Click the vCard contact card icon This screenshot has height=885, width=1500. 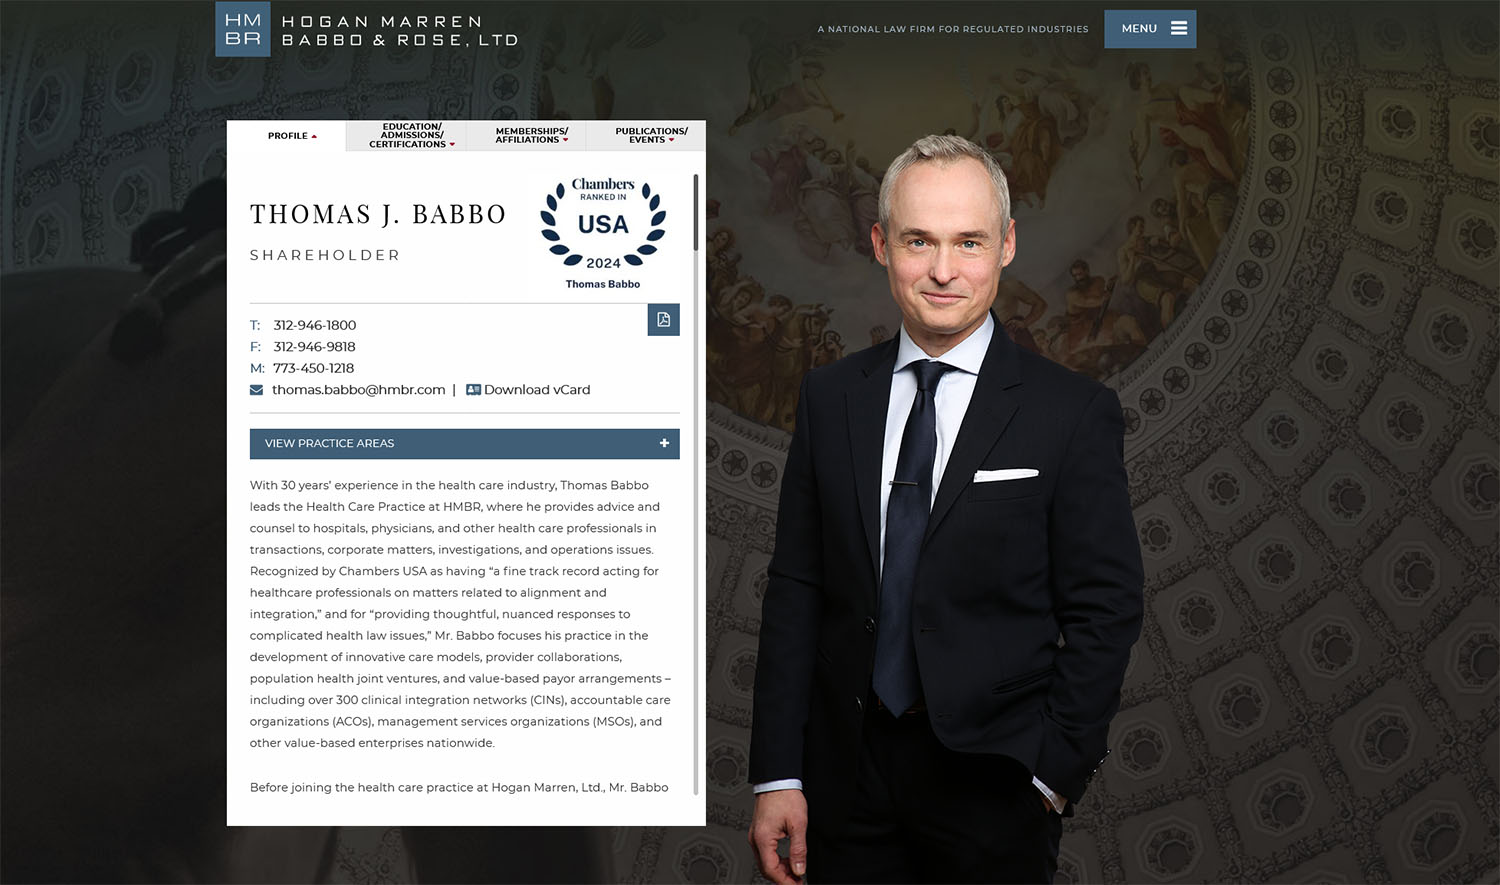[x=474, y=390]
